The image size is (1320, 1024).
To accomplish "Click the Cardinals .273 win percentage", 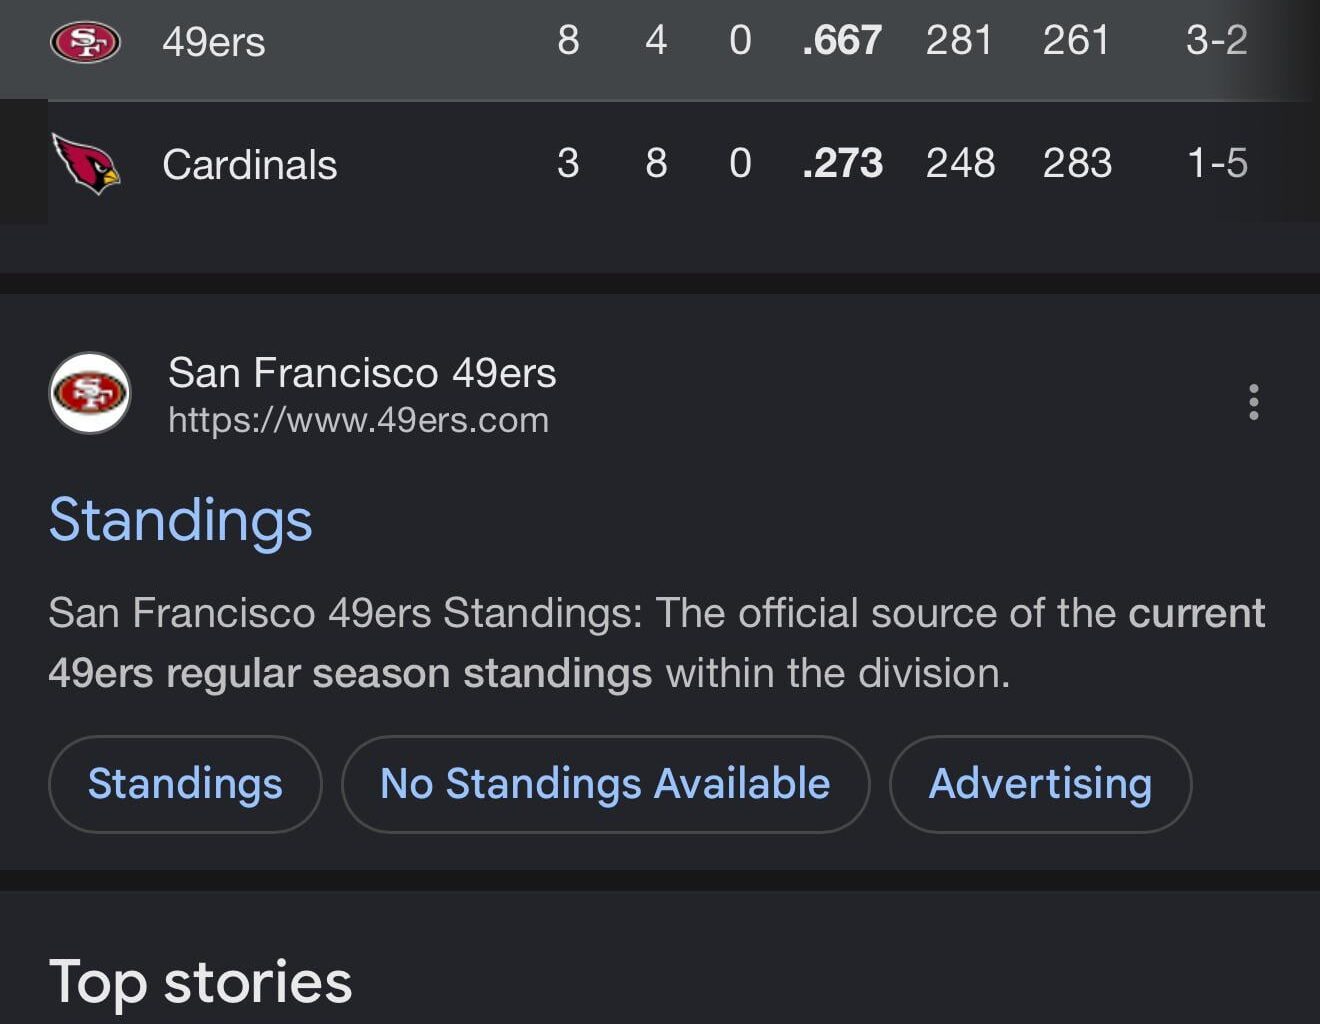I will tap(842, 163).
